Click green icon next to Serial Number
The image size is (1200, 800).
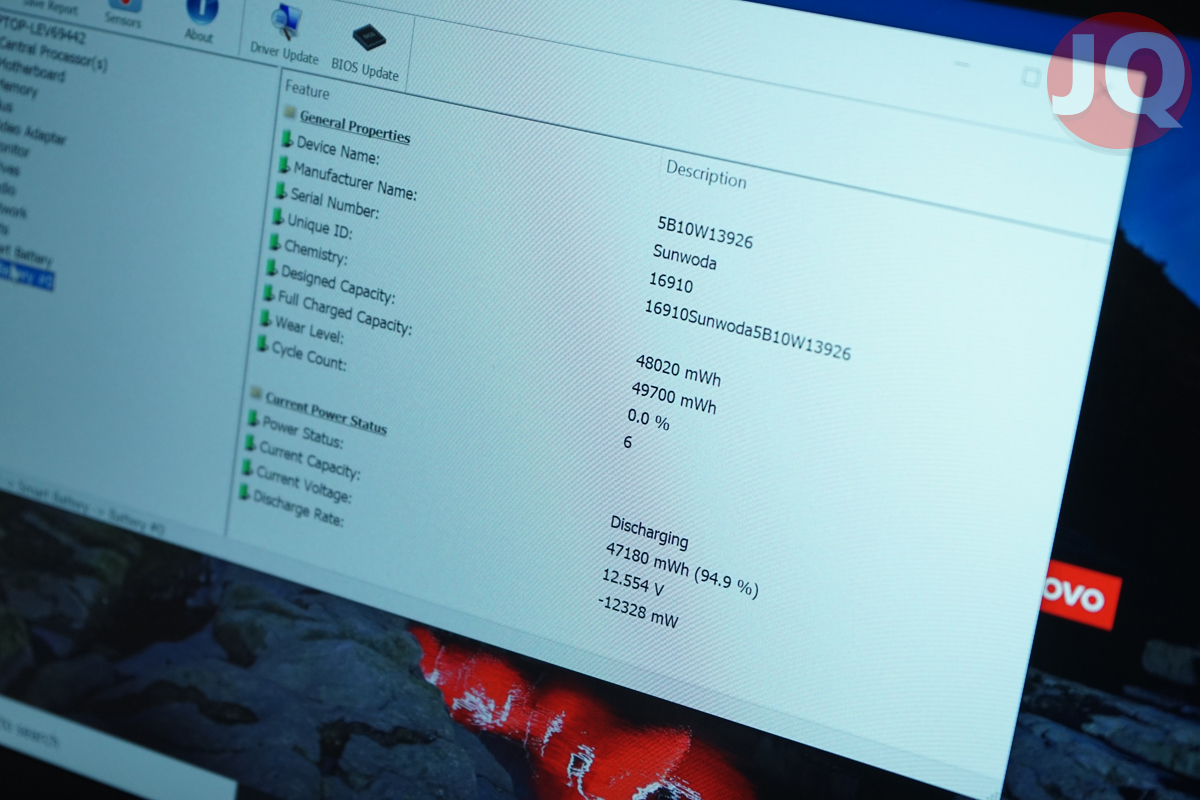click(x=281, y=191)
